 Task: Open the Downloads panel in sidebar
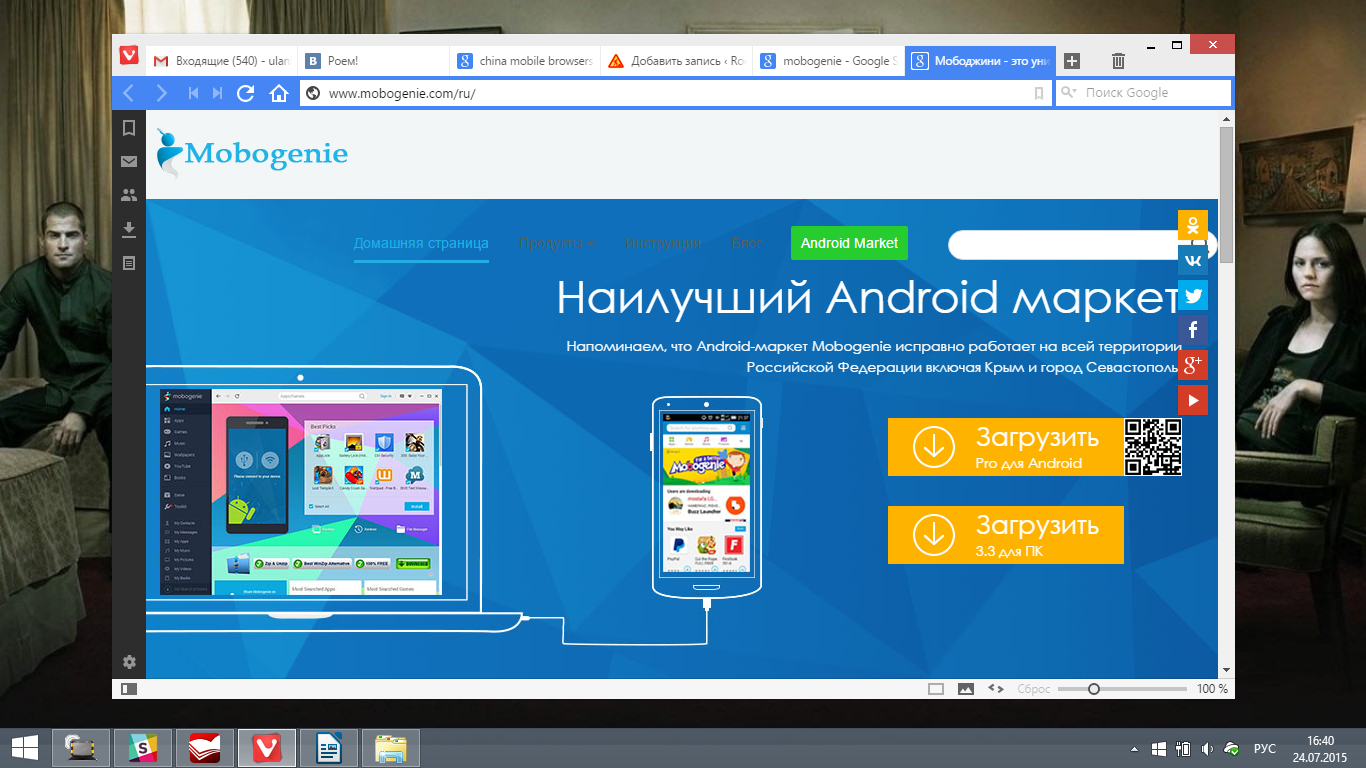(128, 229)
